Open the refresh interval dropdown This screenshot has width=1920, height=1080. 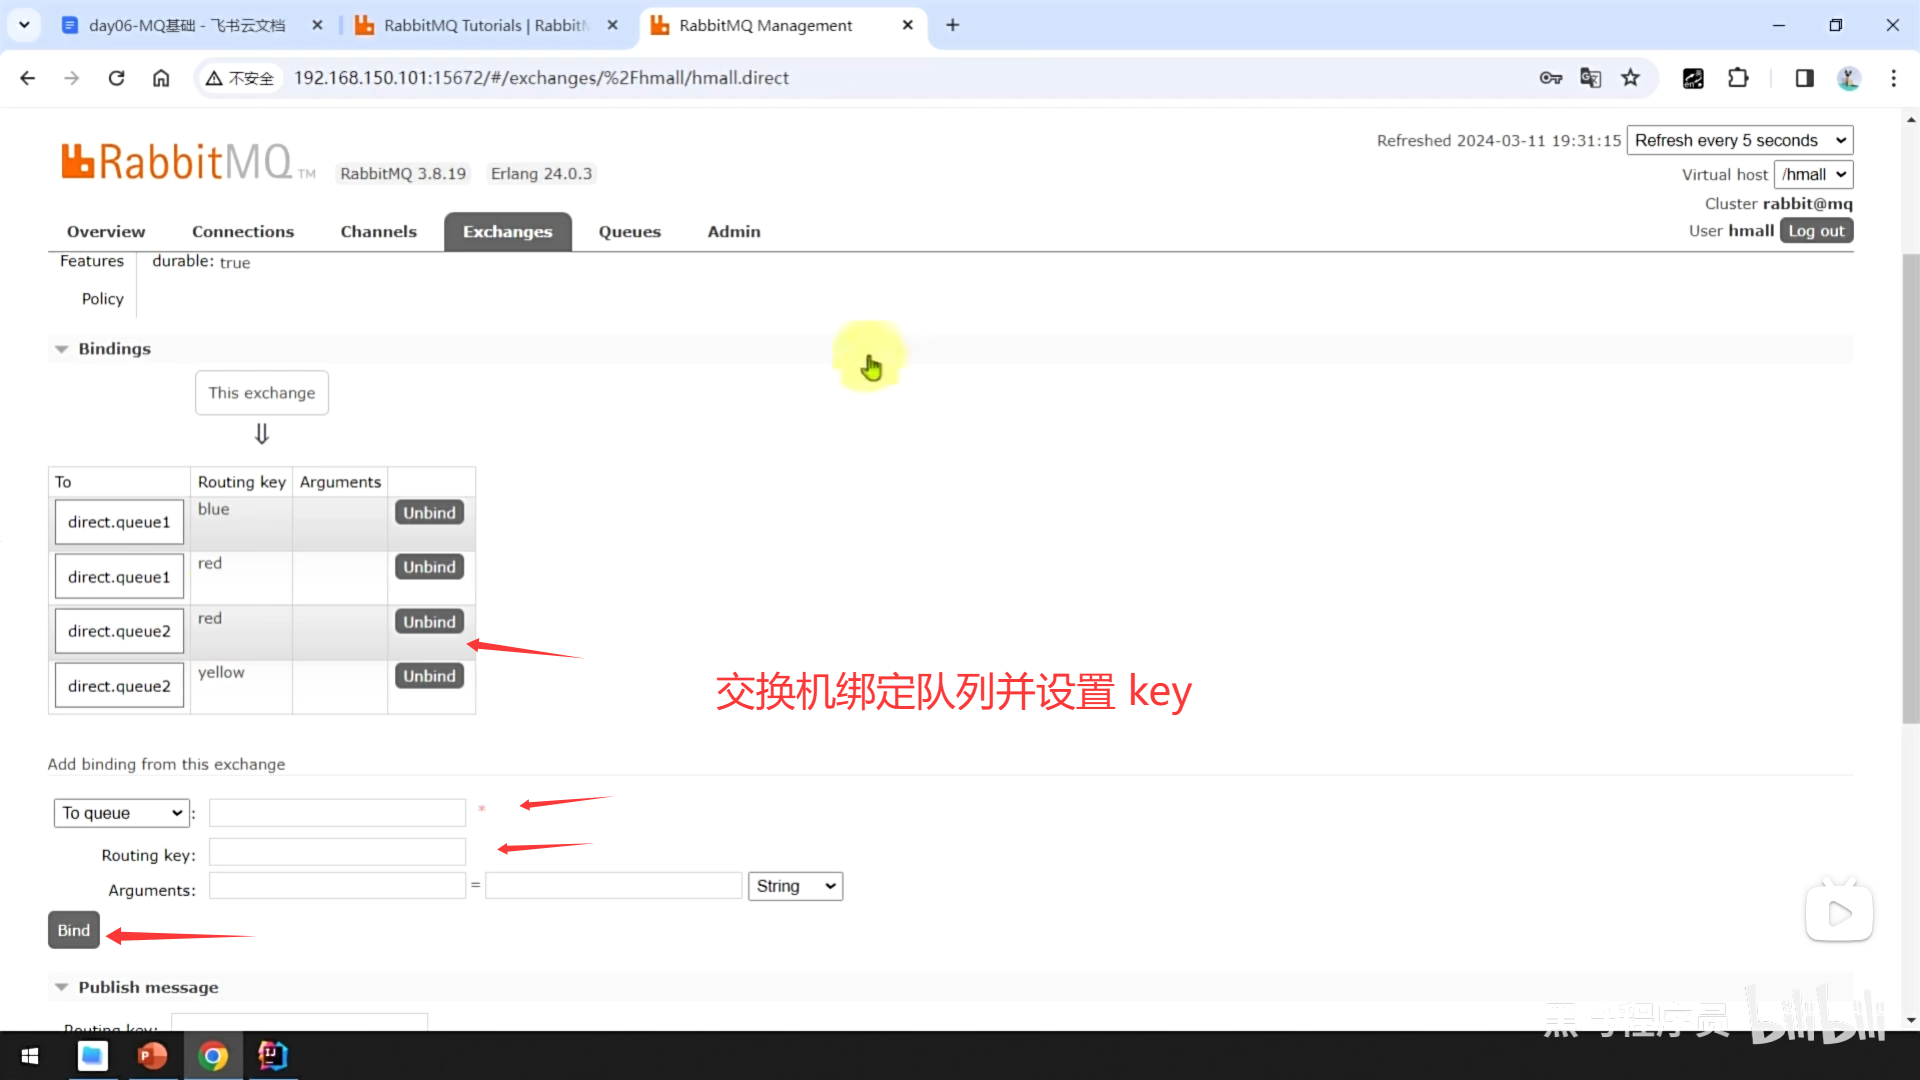[1739, 140]
